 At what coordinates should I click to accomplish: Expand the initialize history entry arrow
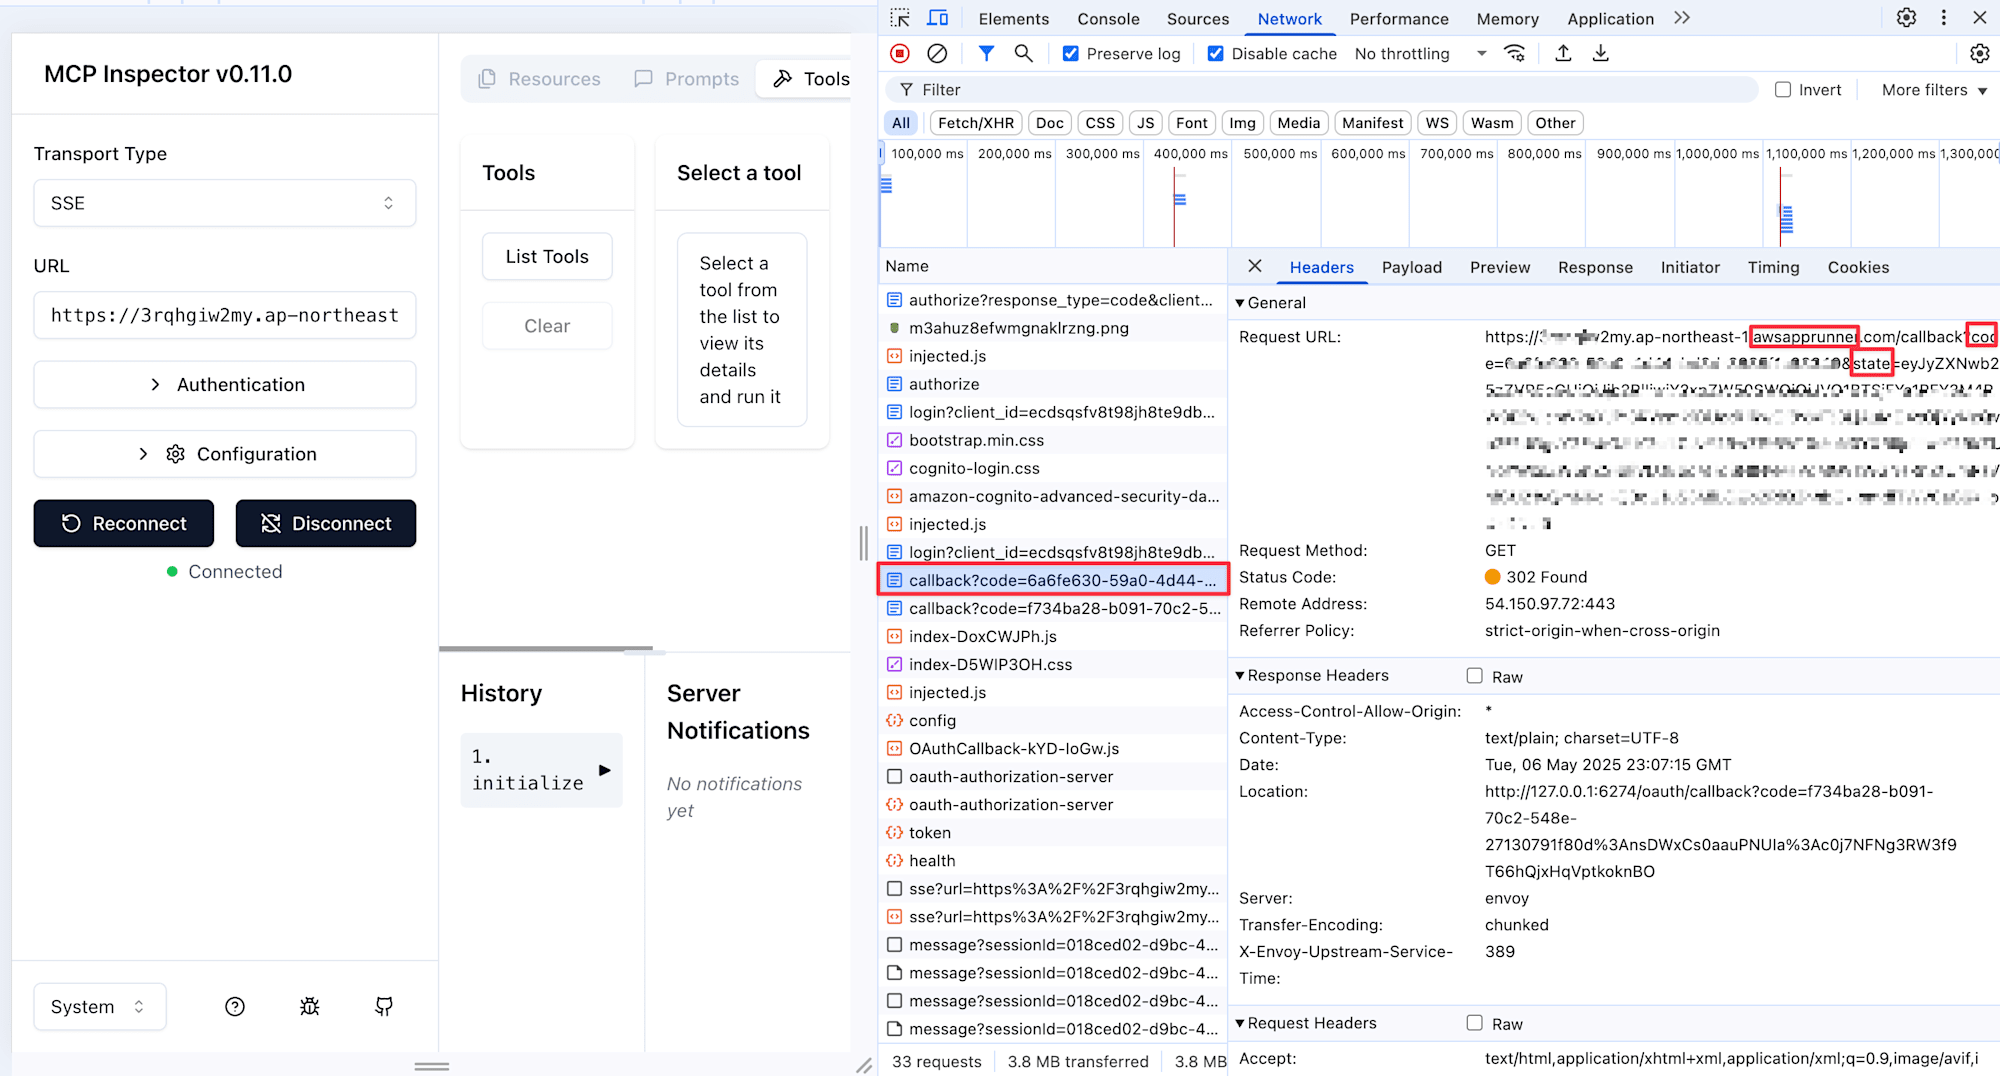(605, 770)
